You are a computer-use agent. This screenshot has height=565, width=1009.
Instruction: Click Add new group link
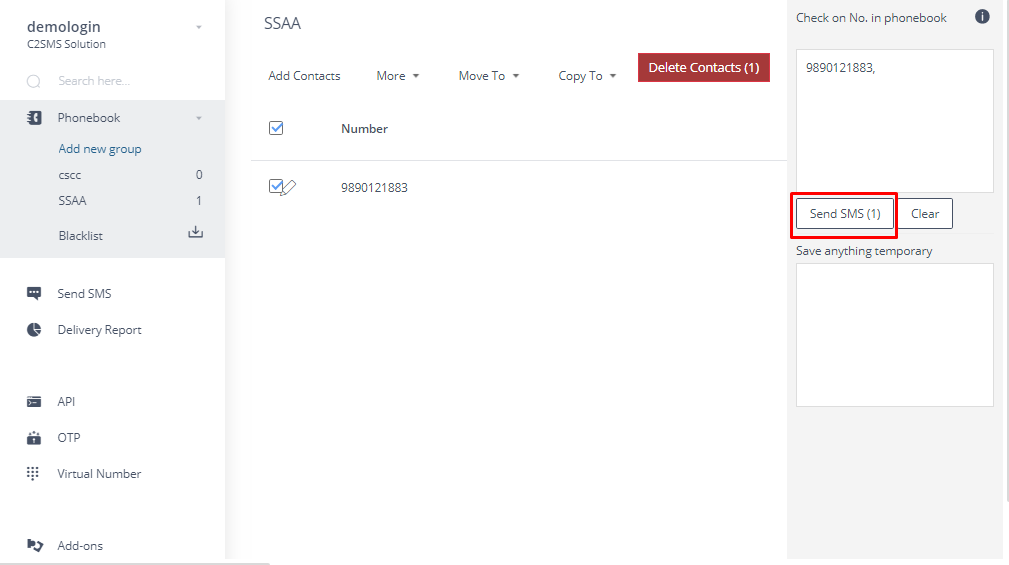click(x=100, y=149)
